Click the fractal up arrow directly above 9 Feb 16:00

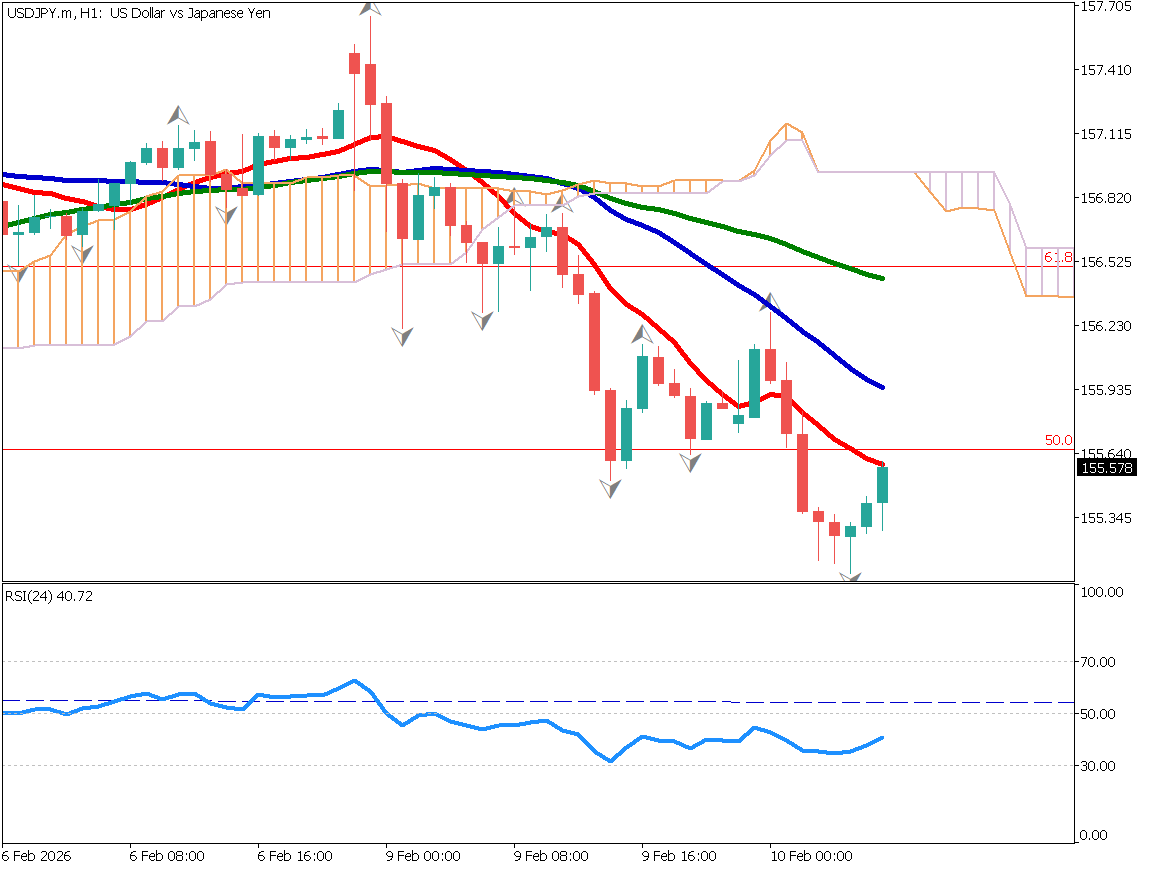tap(642, 335)
